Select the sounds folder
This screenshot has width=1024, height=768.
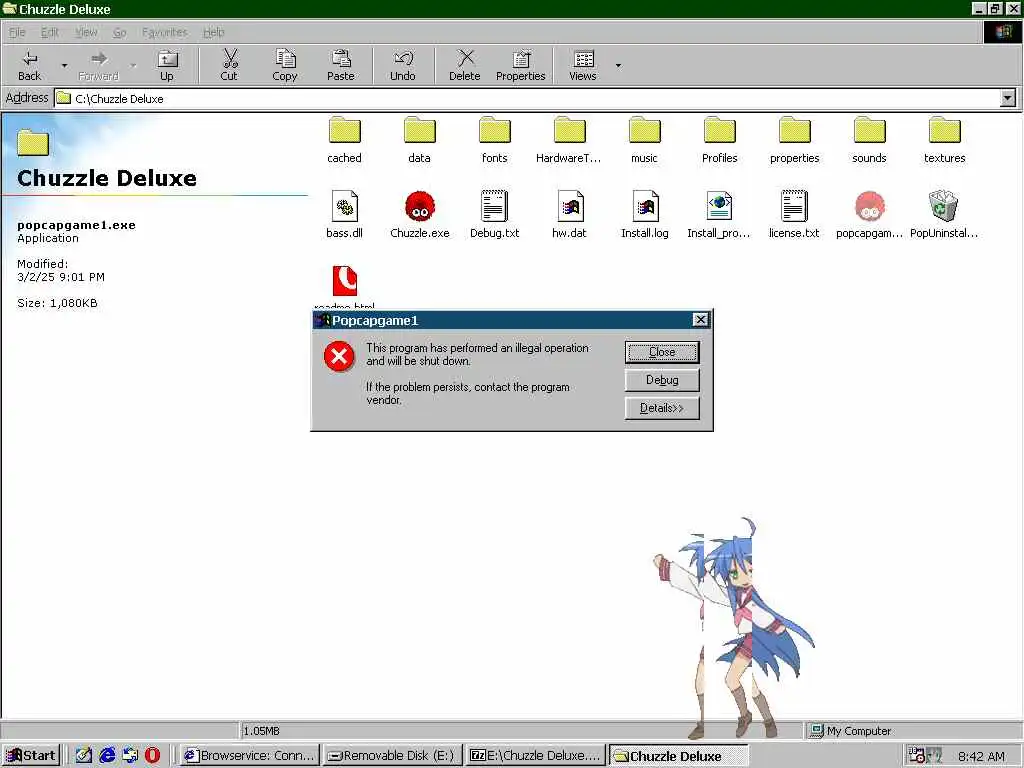[869, 140]
